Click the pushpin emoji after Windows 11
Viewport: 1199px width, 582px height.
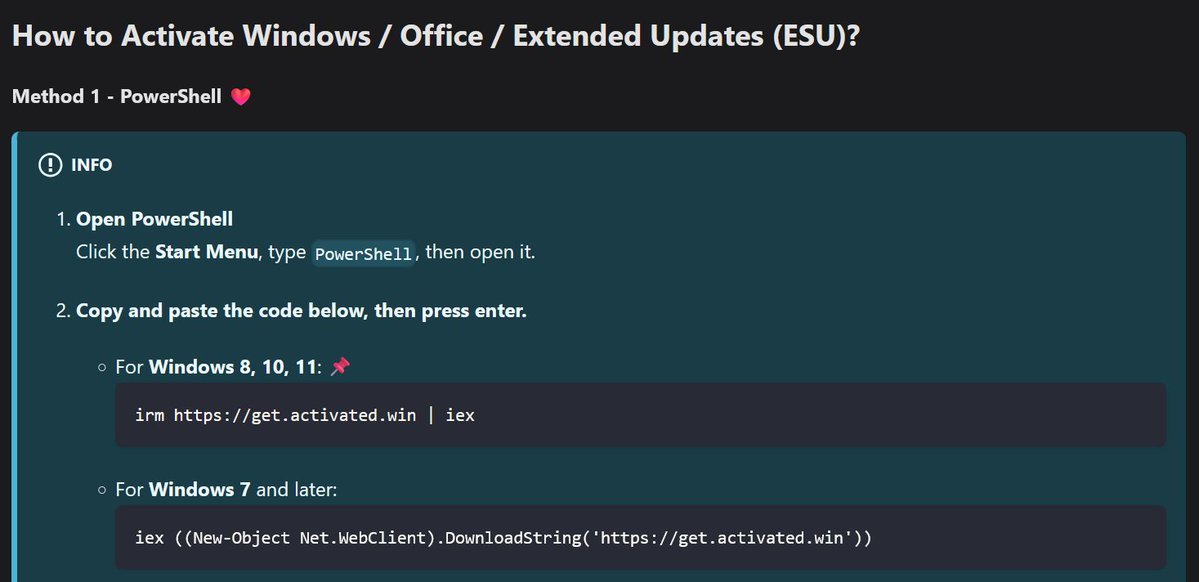(340, 367)
